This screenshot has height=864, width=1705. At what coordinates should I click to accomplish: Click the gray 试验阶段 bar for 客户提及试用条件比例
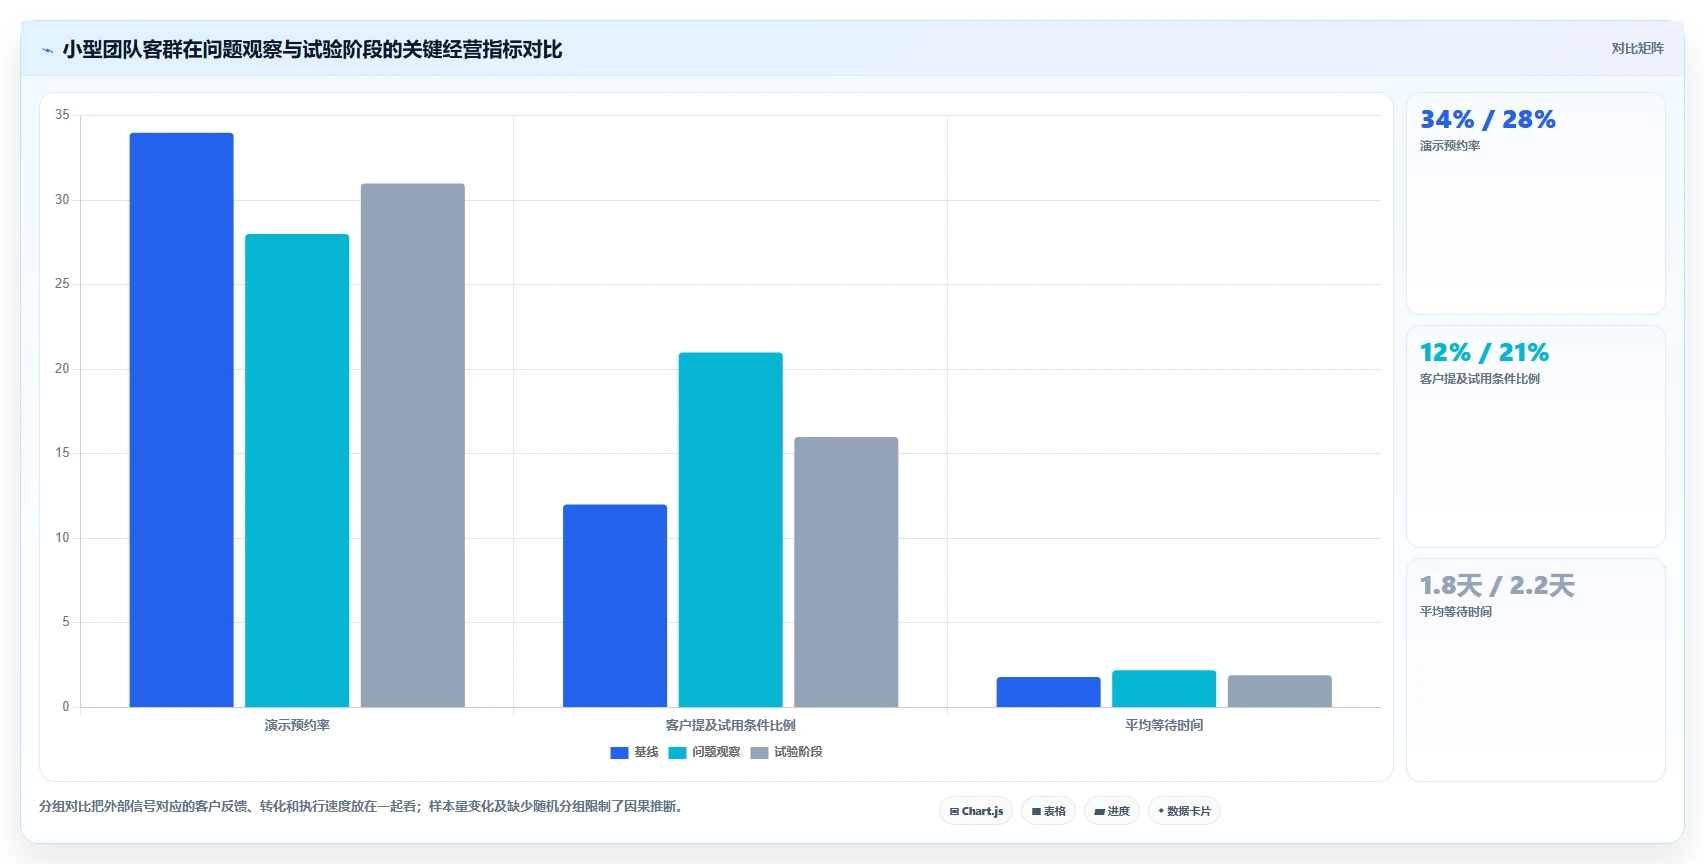point(846,572)
